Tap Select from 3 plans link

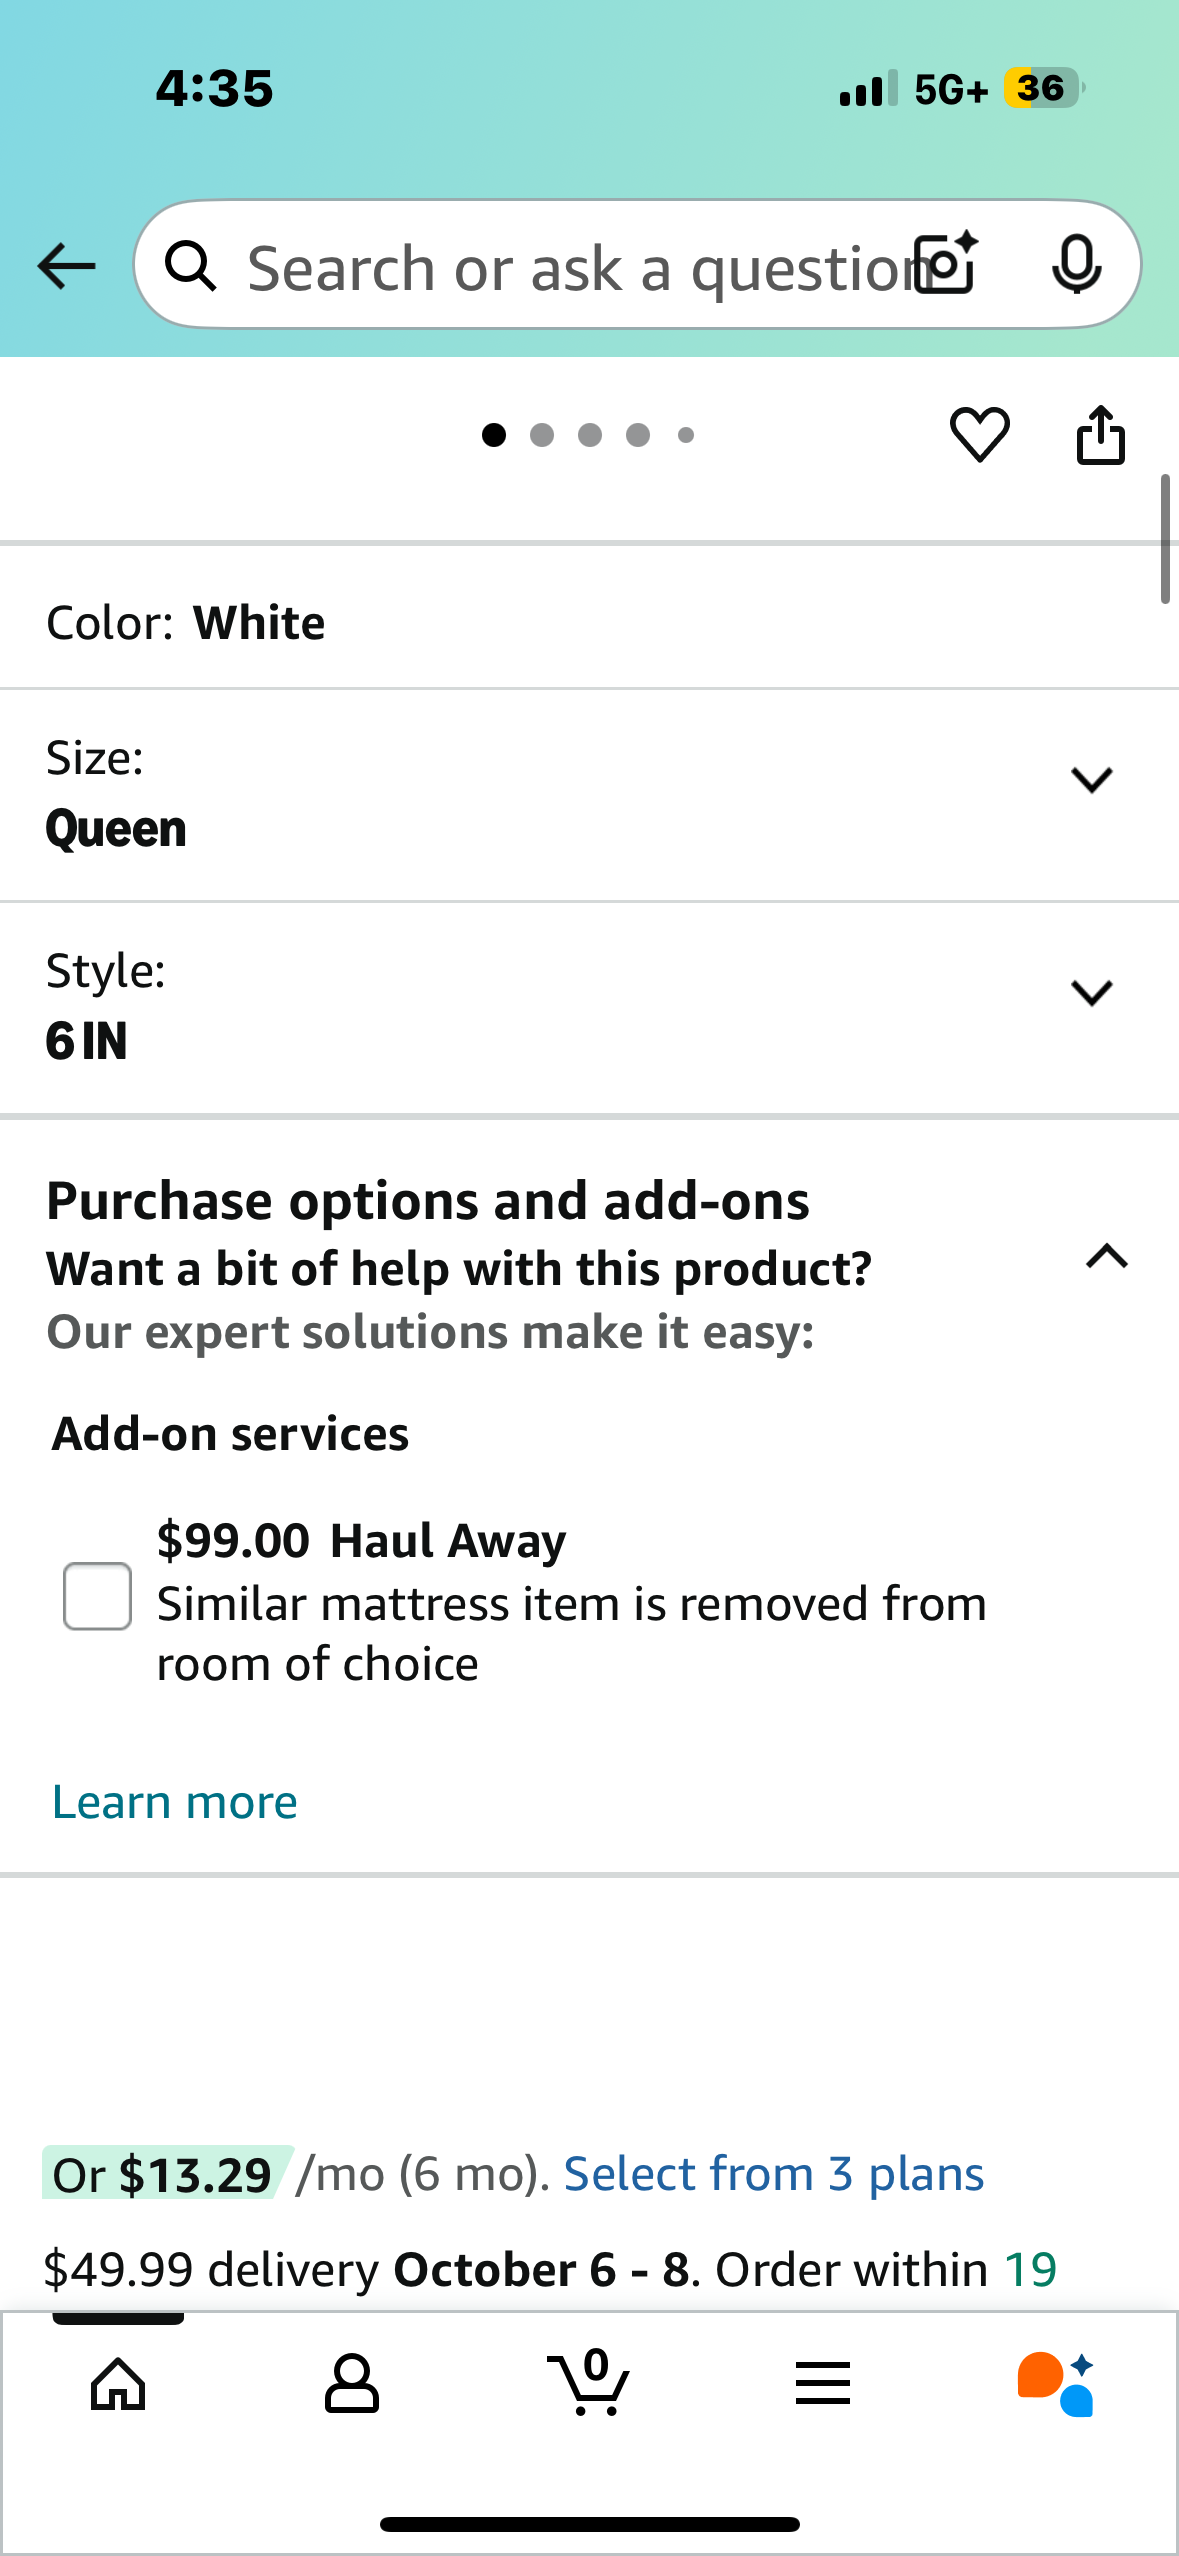tap(774, 2174)
